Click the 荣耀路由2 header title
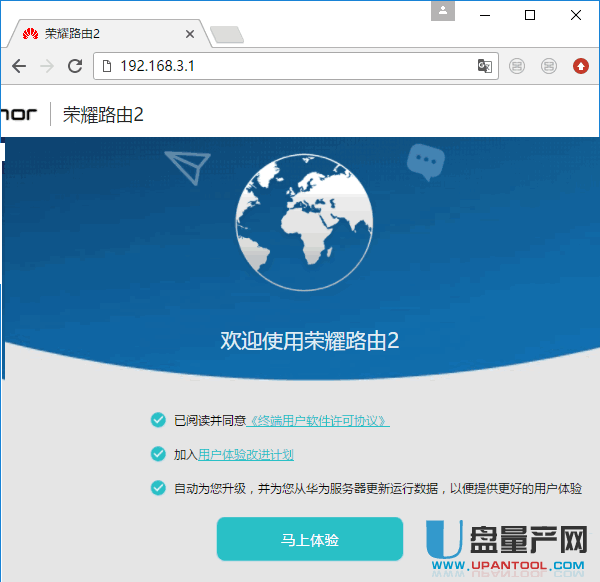Image resolution: width=600 pixels, height=582 pixels. [103, 114]
